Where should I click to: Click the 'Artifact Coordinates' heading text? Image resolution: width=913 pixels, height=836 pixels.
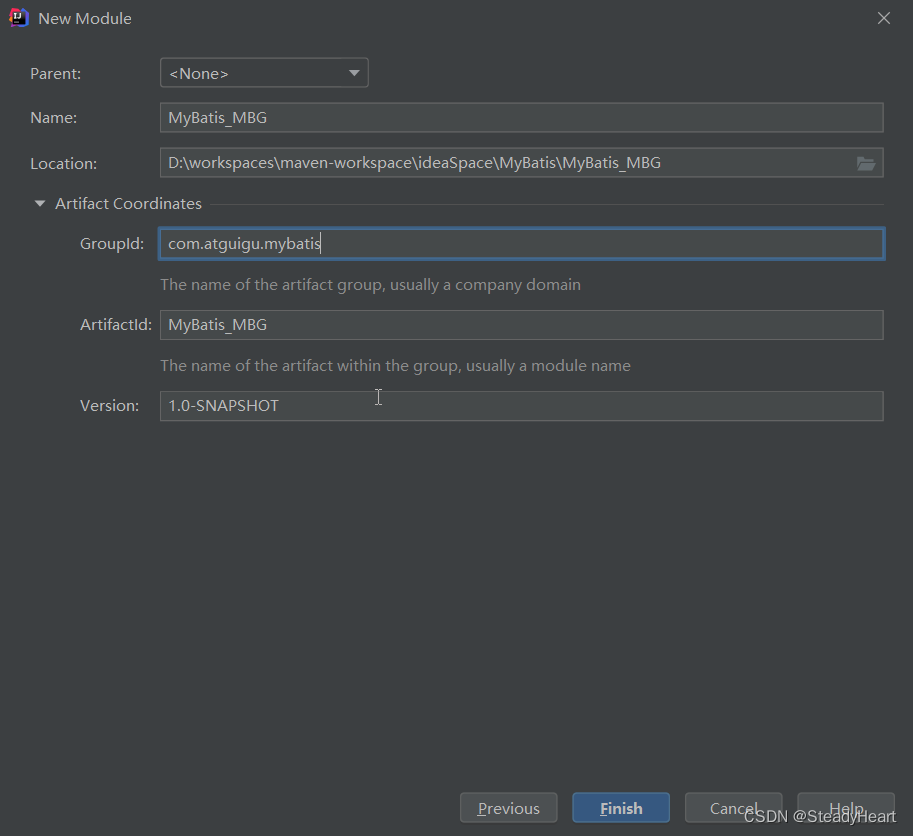[129, 203]
